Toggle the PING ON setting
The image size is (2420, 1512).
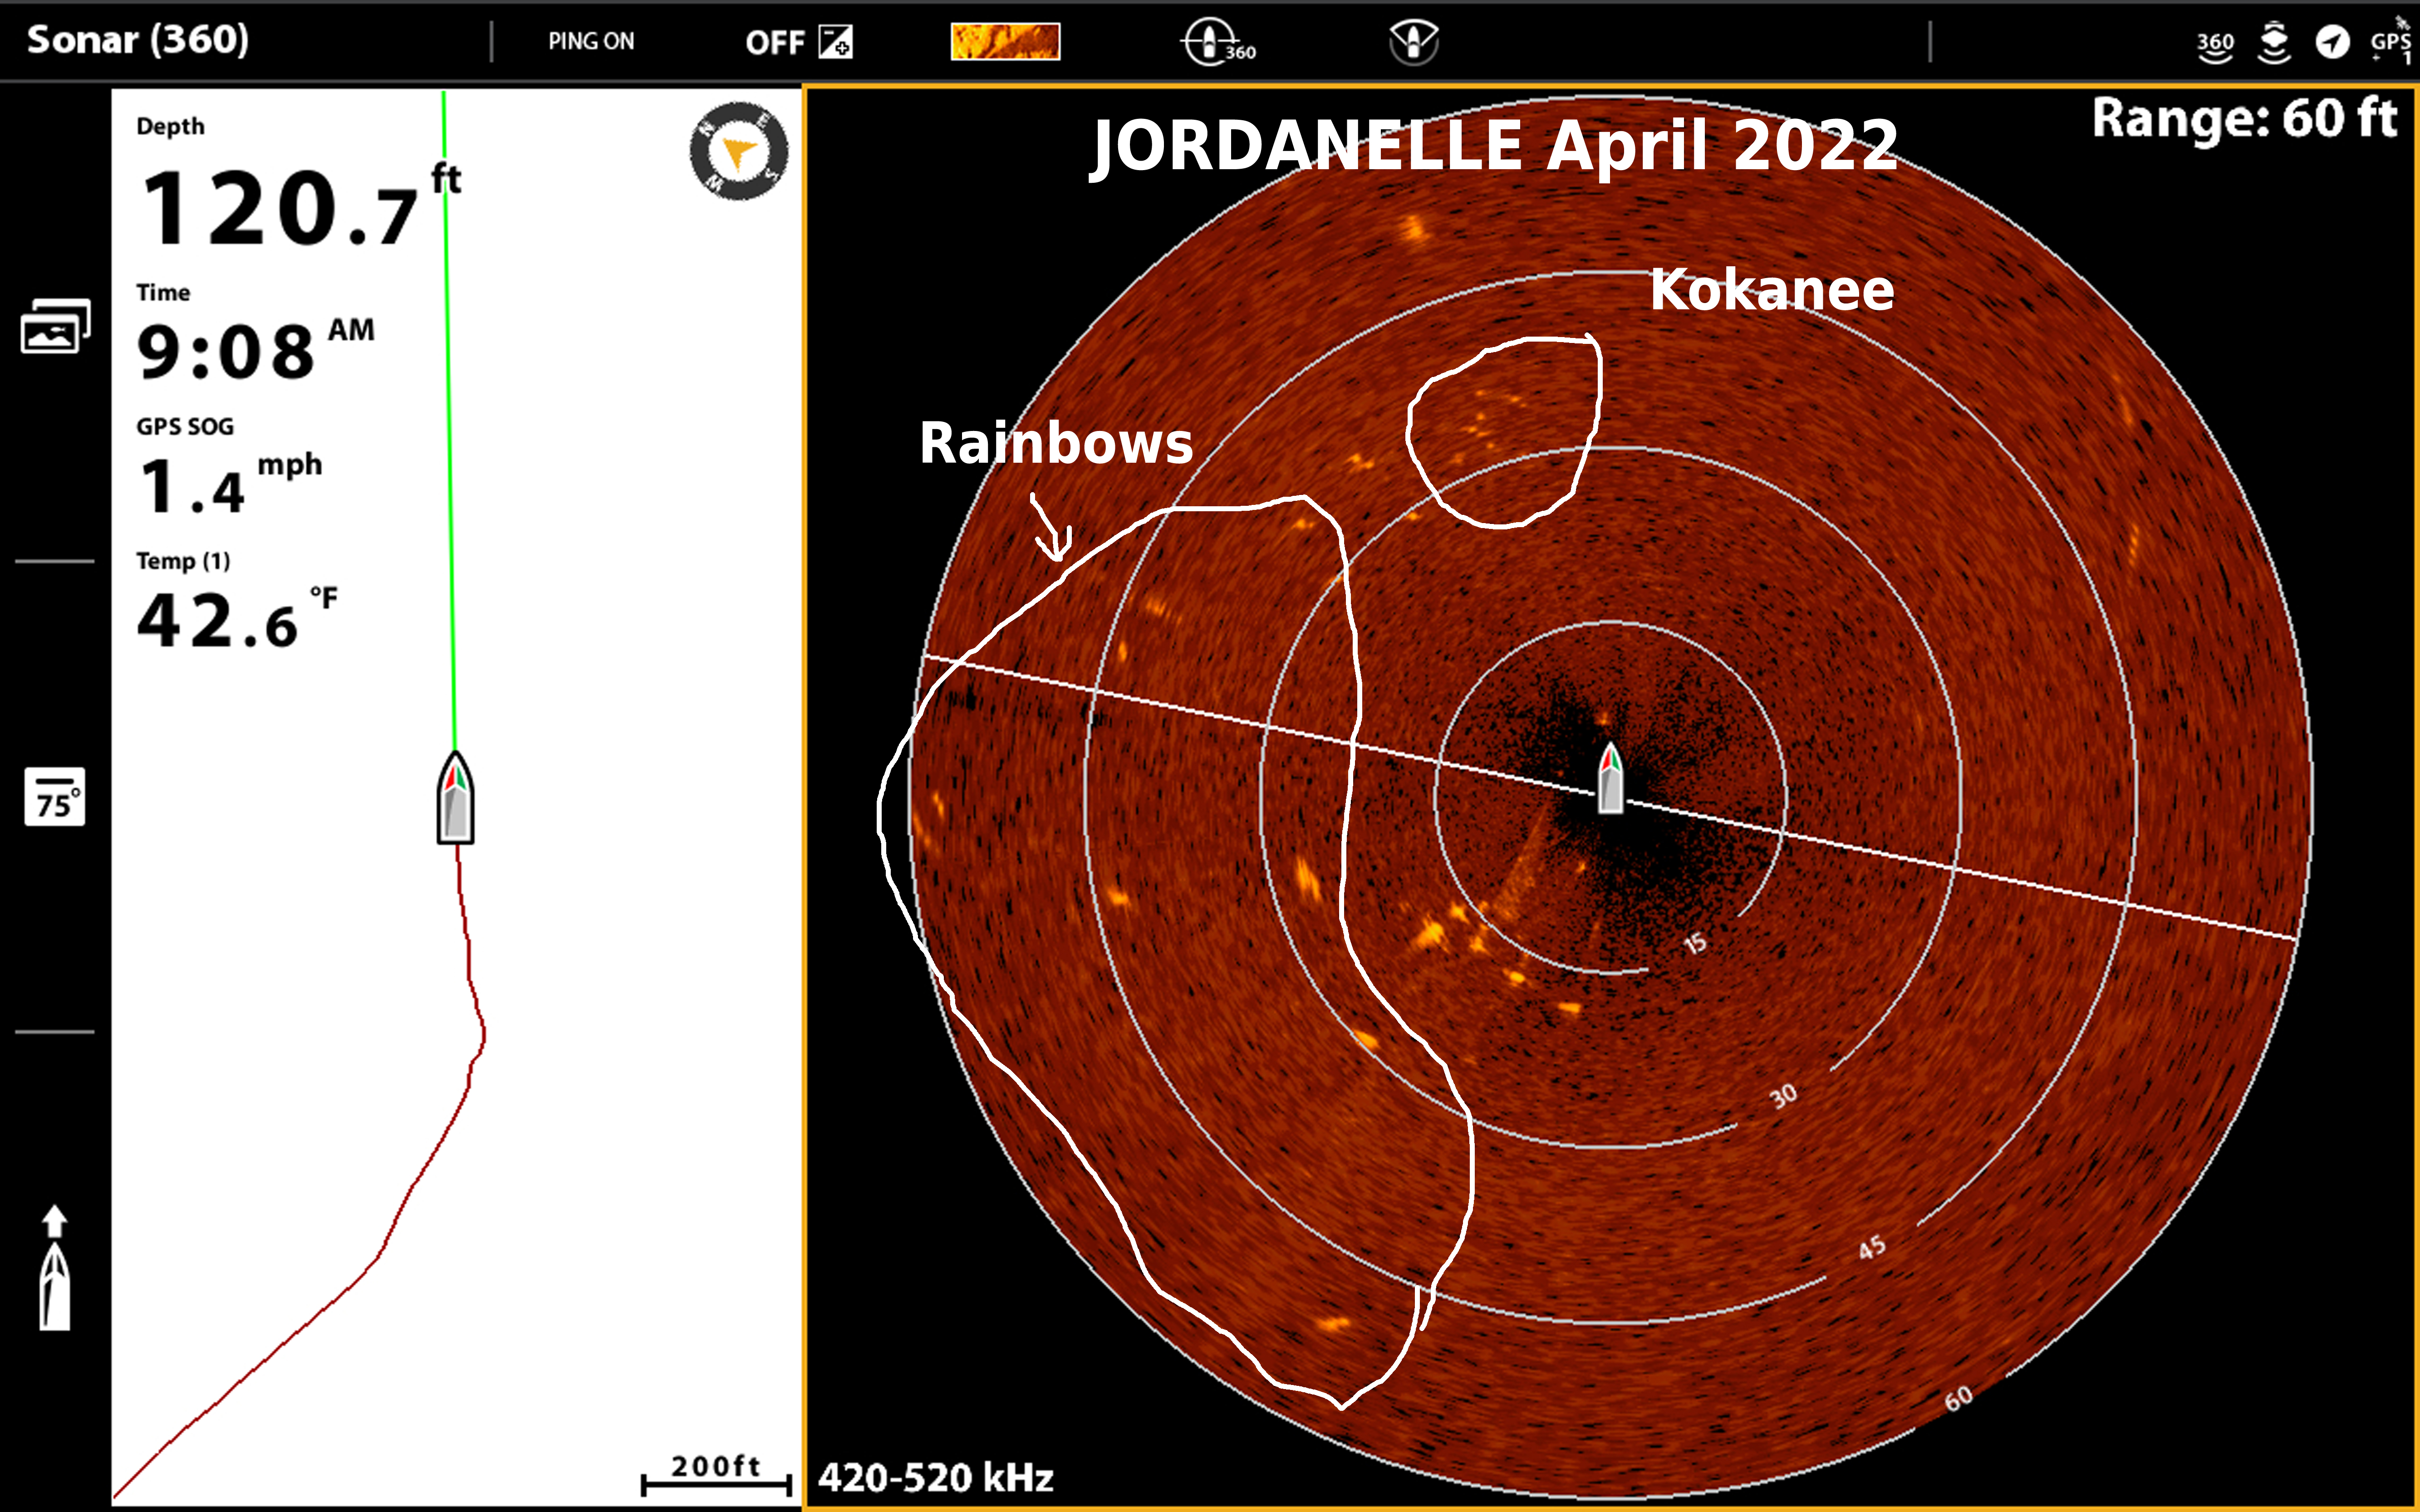point(591,41)
